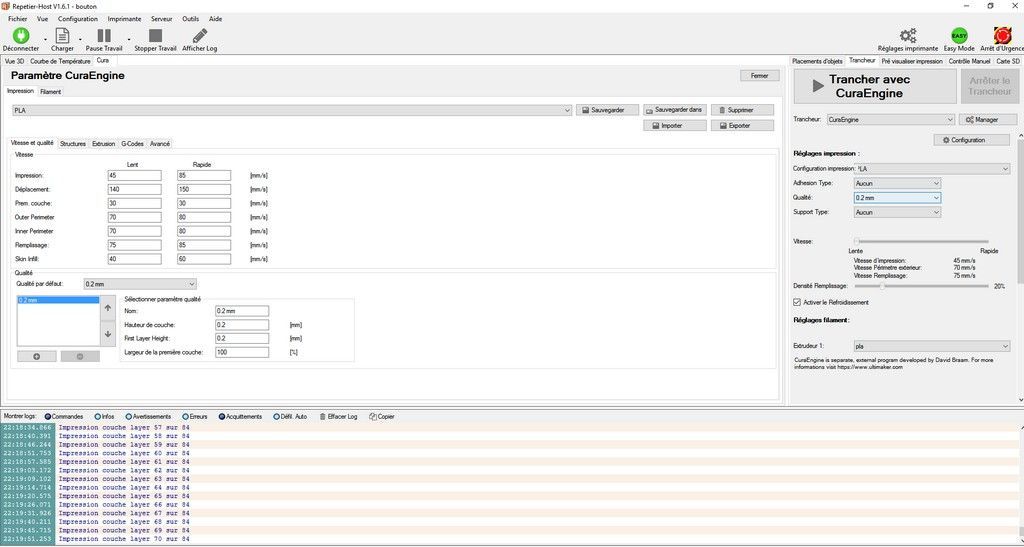Click the Copier log icon
This screenshot has height=547, width=1024.
(372, 416)
